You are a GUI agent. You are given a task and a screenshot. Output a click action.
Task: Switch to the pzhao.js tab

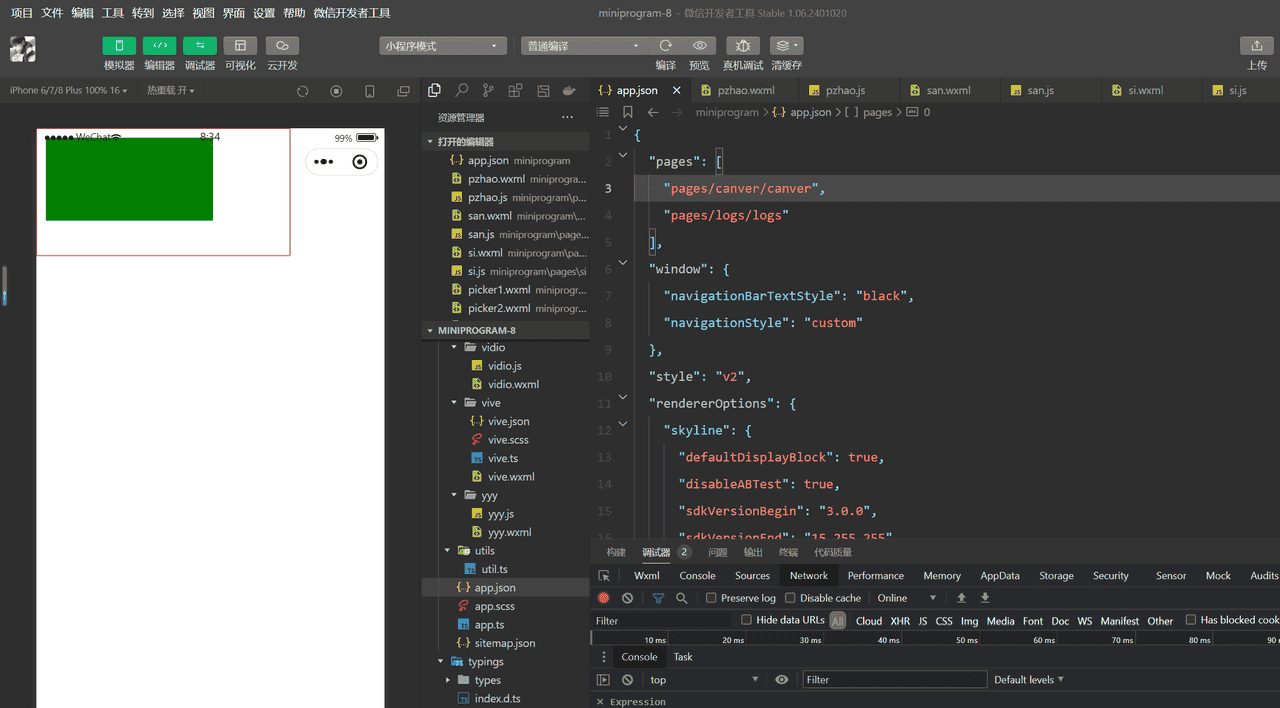(845, 90)
